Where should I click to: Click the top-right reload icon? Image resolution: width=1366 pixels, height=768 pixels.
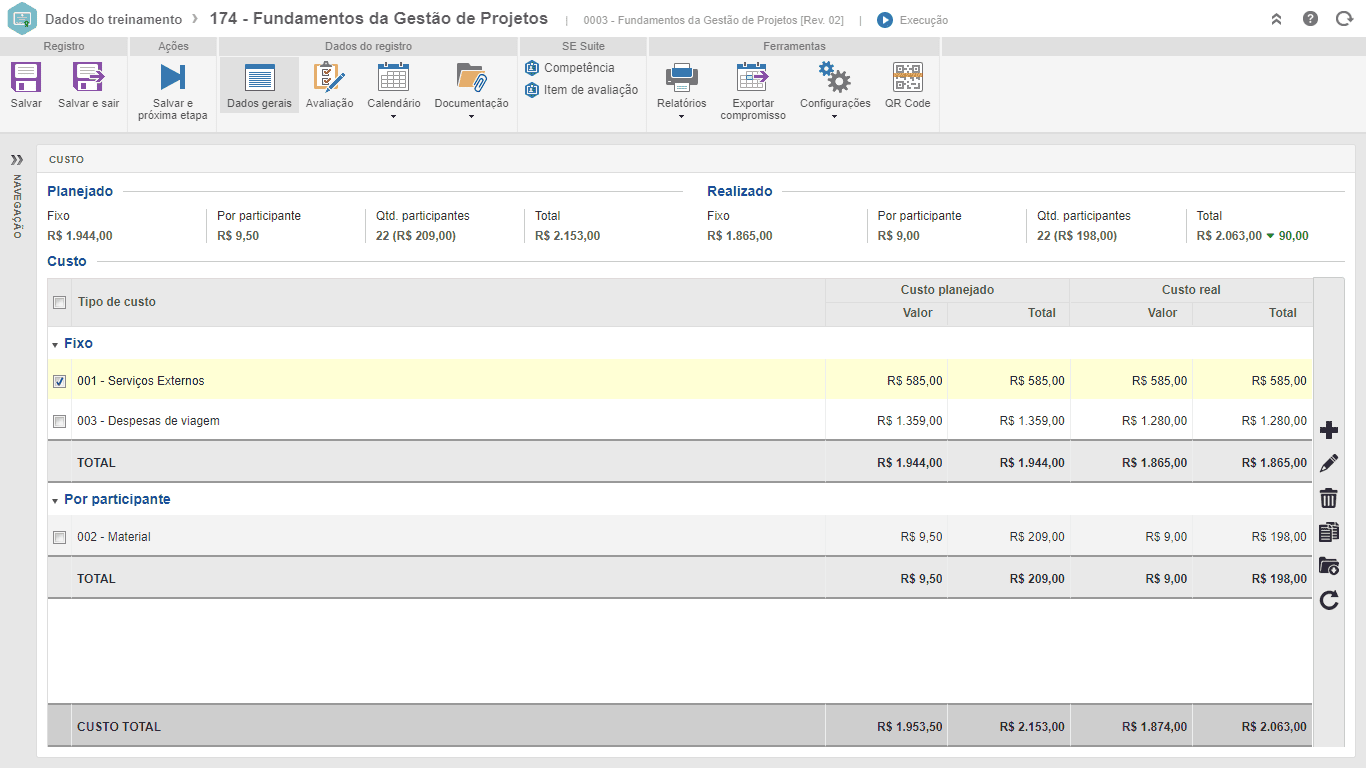point(1344,19)
